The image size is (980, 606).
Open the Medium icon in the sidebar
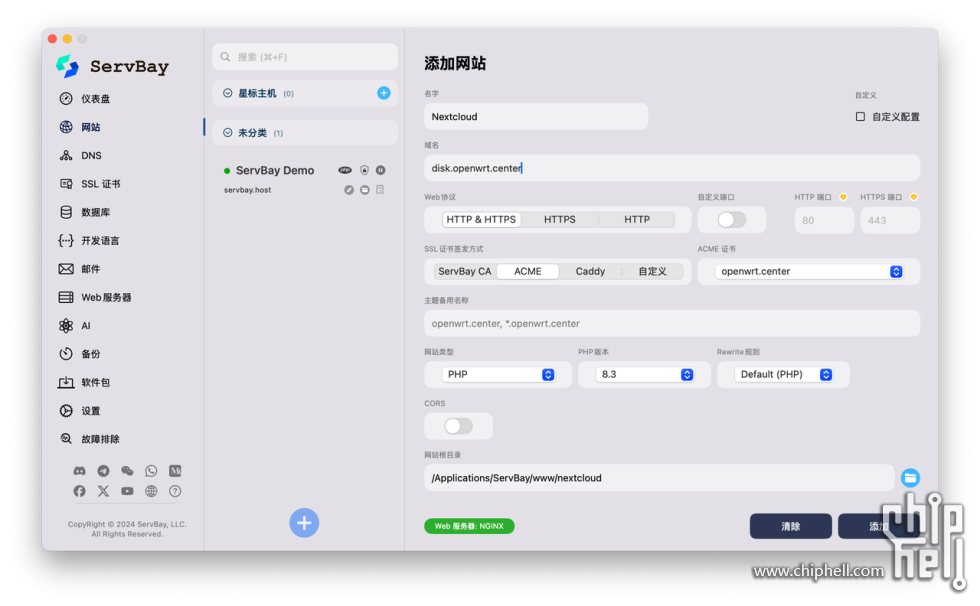pos(175,471)
